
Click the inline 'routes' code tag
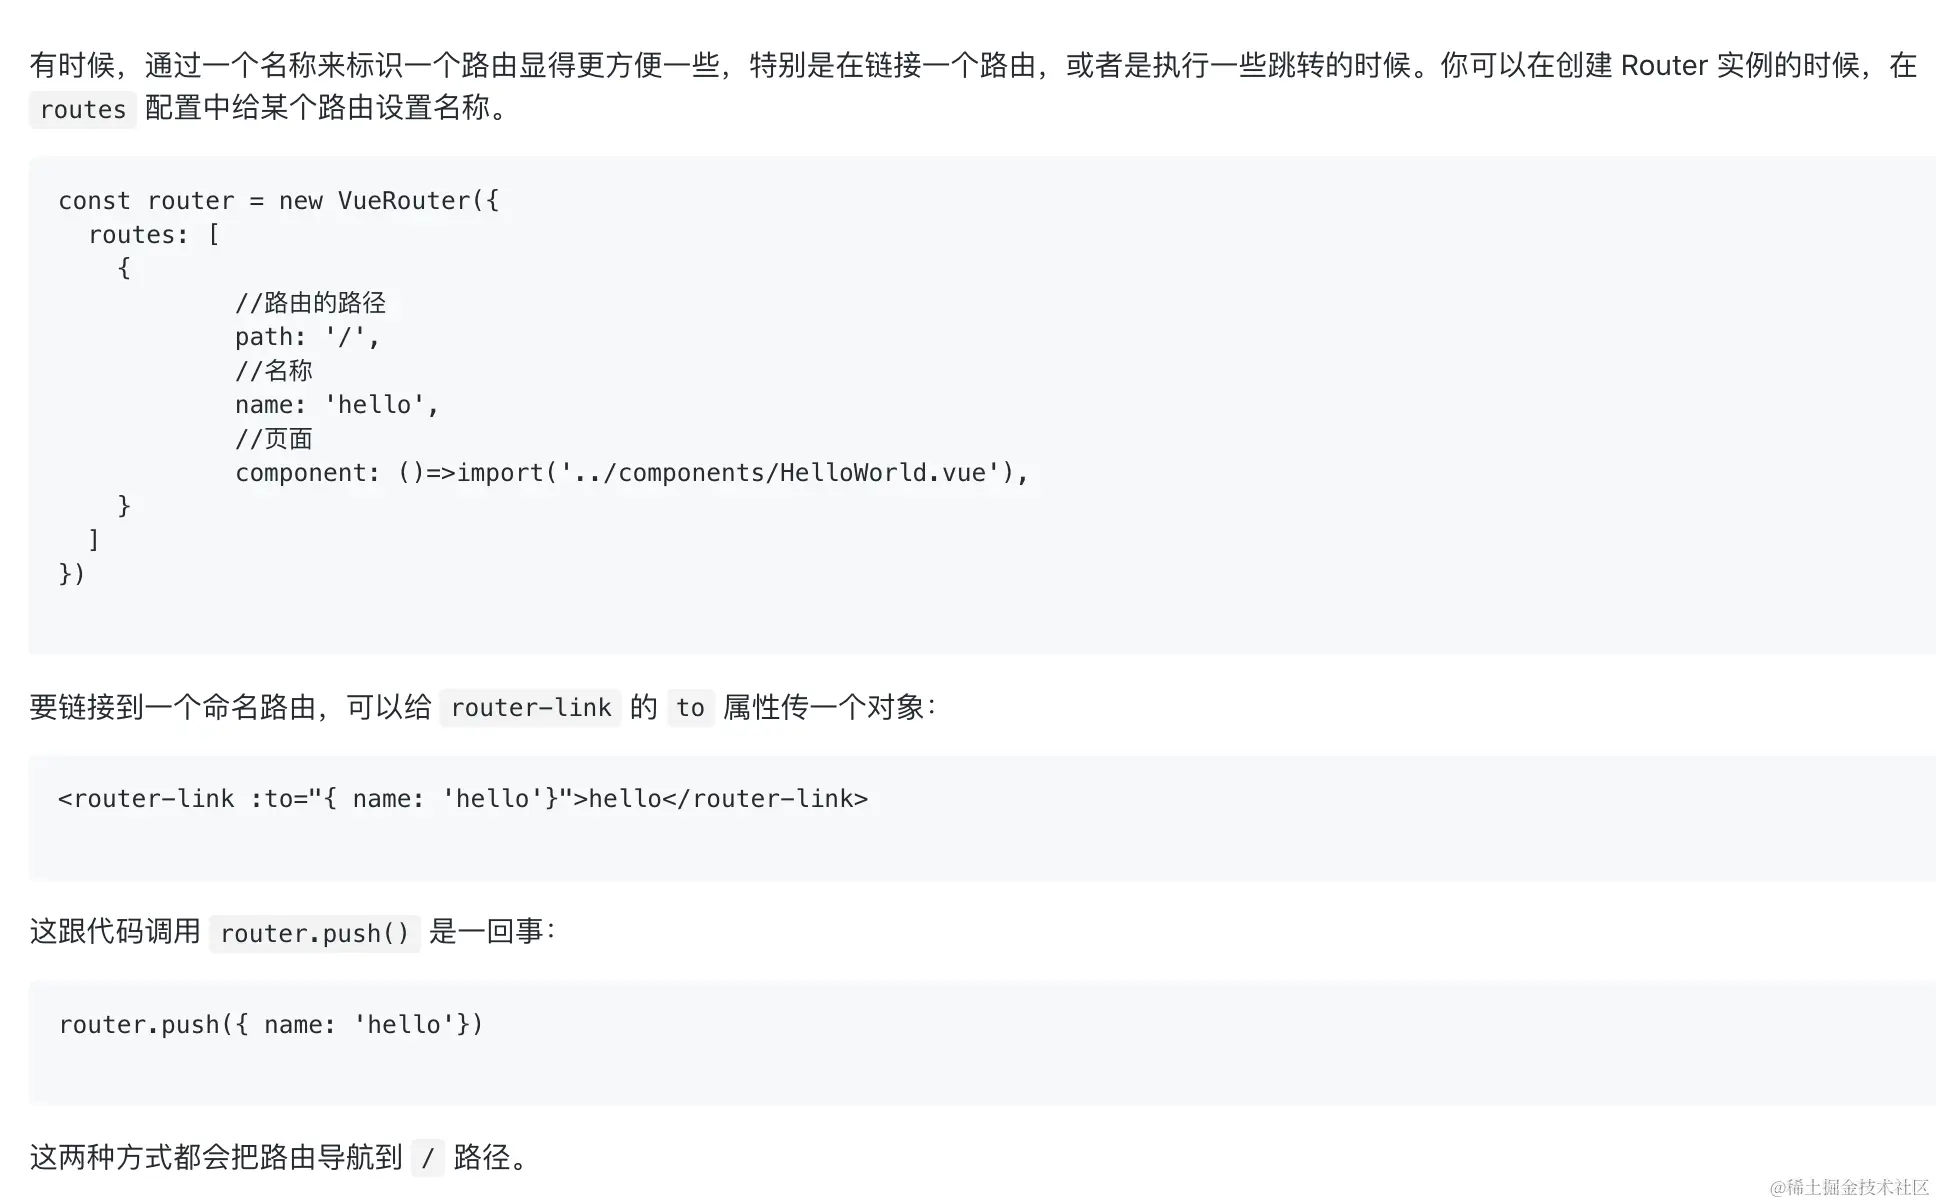point(82,109)
